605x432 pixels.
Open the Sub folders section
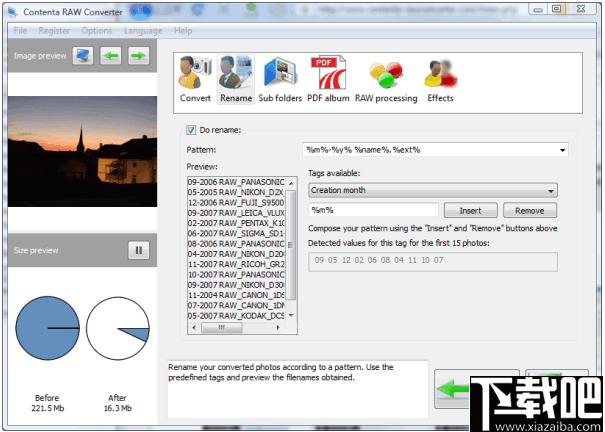pyautogui.click(x=280, y=79)
